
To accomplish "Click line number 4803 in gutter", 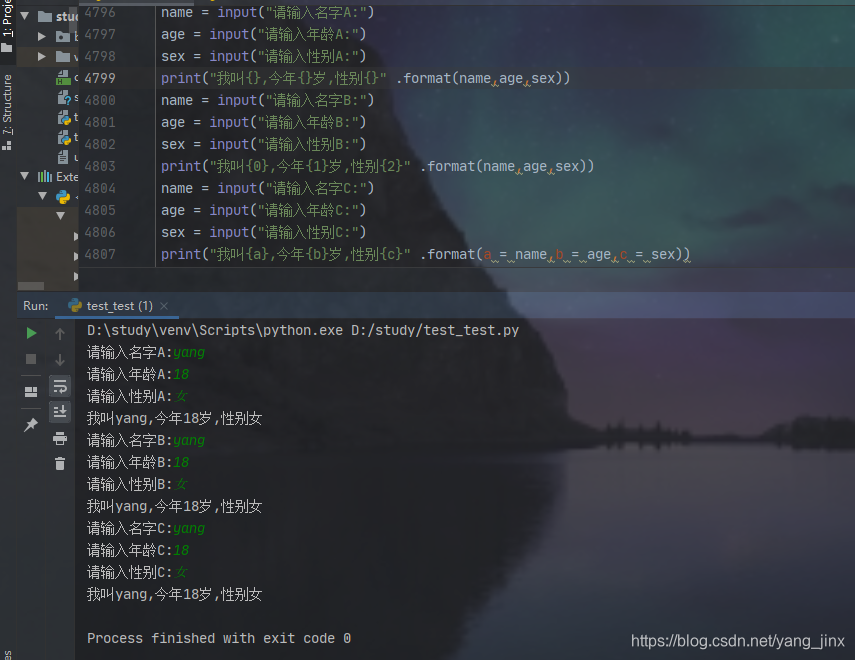I will click(100, 166).
